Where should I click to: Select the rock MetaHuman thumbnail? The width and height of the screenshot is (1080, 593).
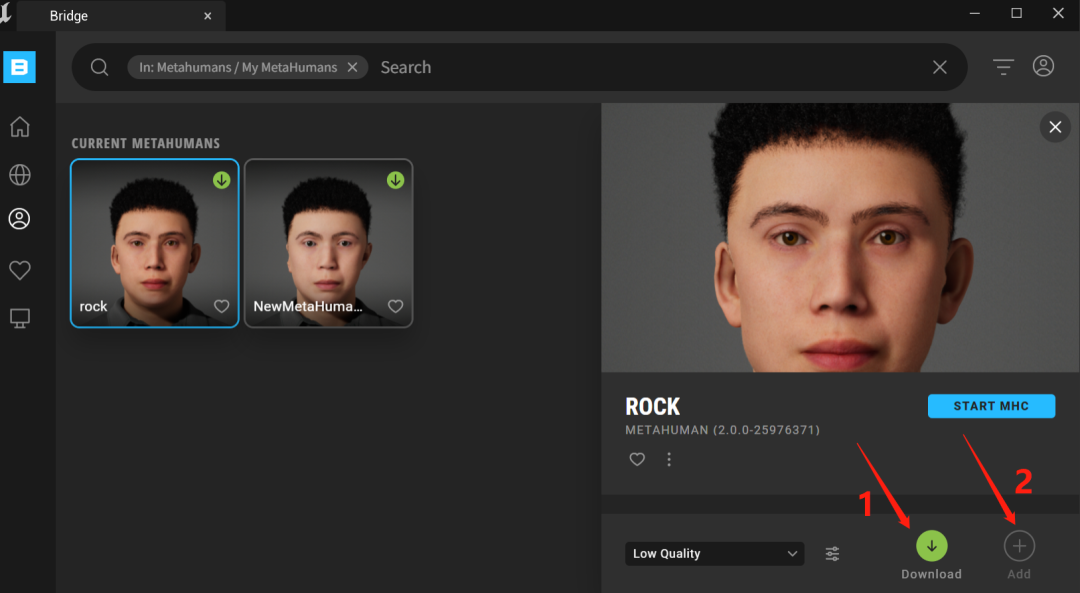pyautogui.click(x=154, y=243)
